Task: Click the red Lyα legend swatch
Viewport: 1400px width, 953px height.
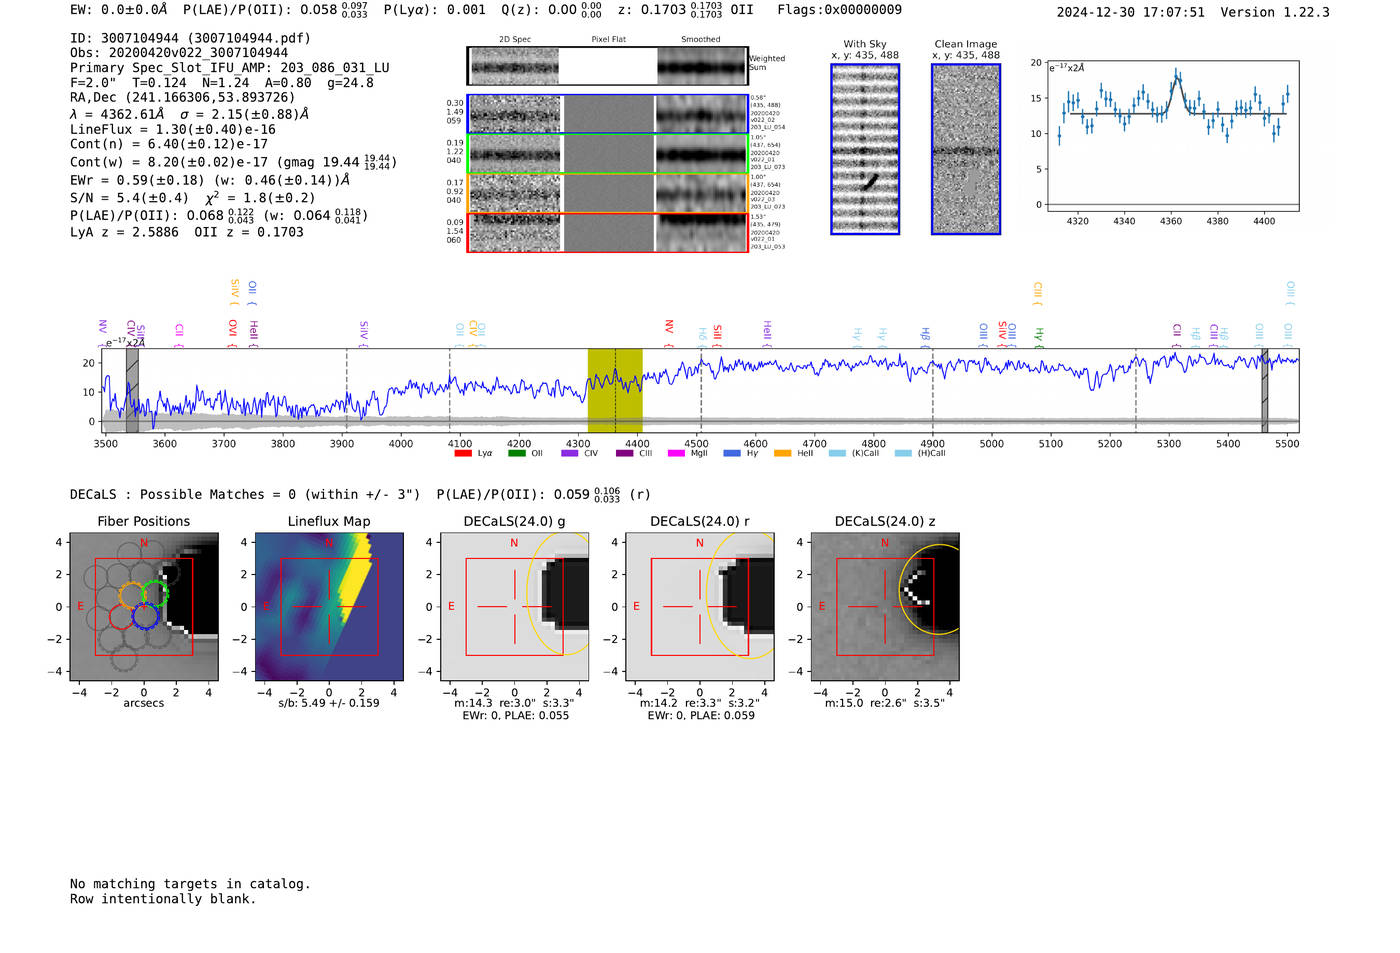Action: click(x=462, y=453)
